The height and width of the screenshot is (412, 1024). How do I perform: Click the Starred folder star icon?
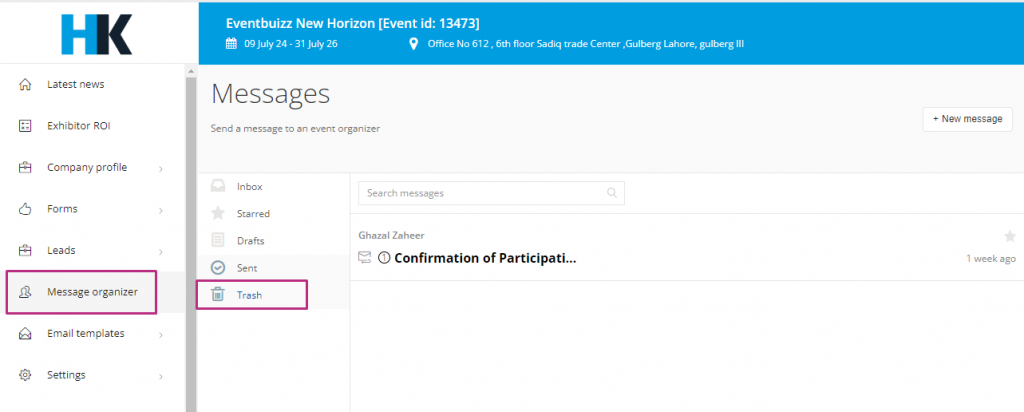pyautogui.click(x=218, y=214)
